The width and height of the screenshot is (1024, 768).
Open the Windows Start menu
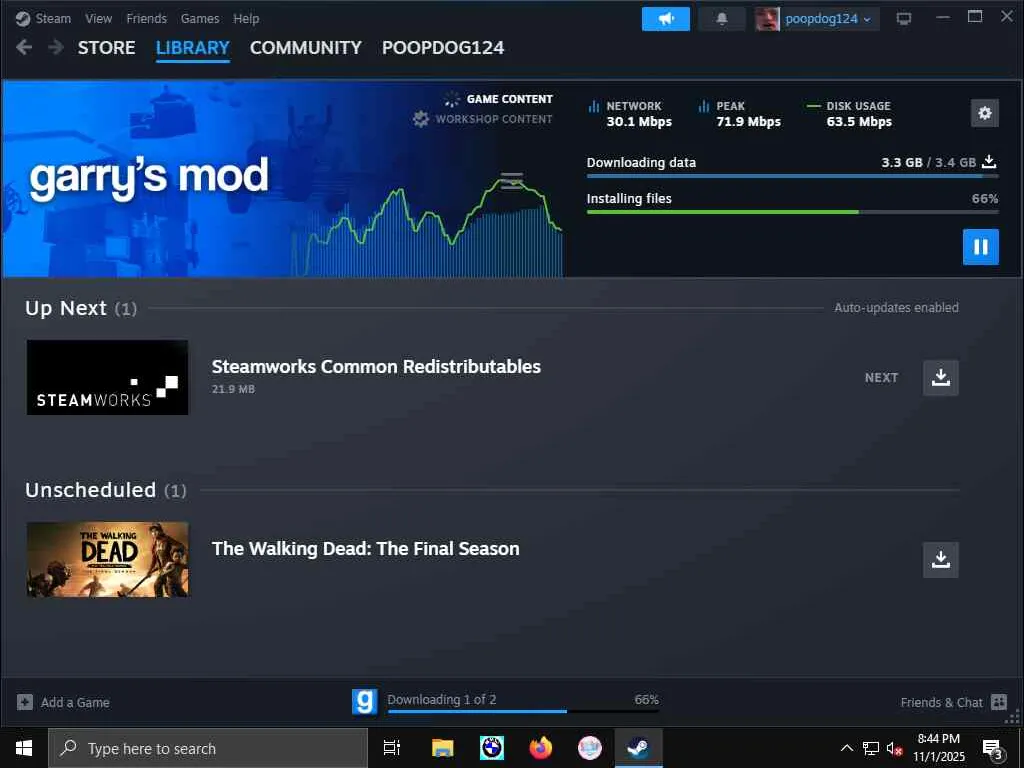coord(24,748)
